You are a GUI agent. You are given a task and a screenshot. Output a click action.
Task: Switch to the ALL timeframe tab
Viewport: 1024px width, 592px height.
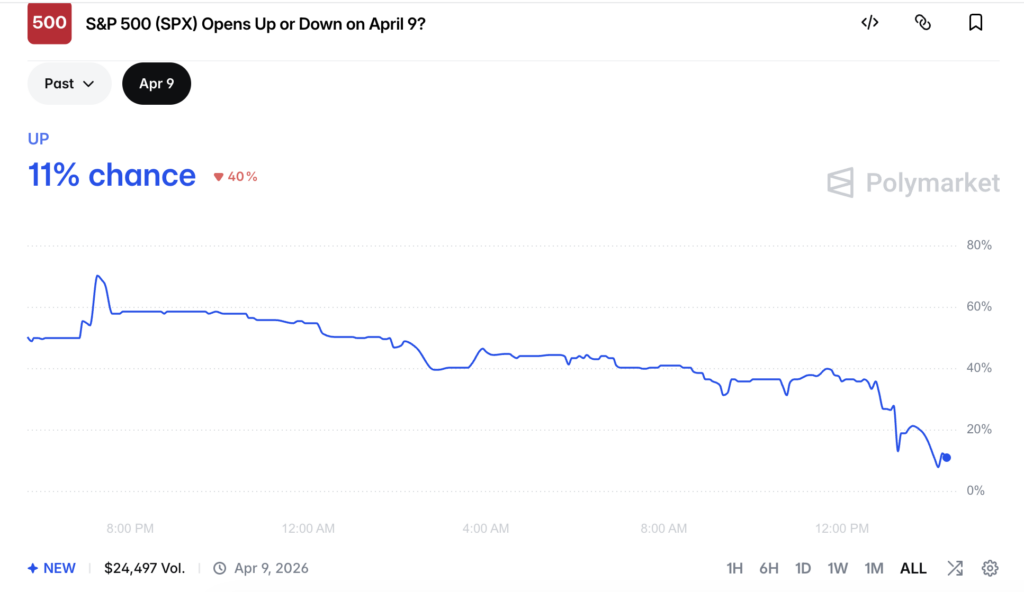click(x=913, y=567)
